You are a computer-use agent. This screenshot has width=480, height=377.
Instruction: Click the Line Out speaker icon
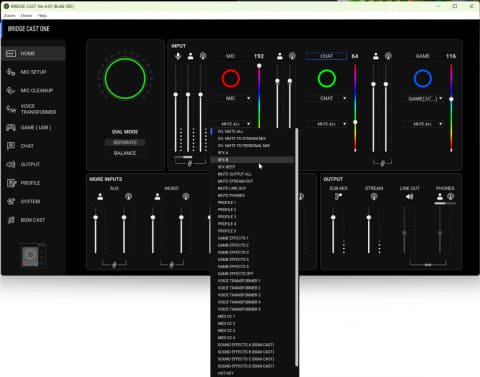point(409,197)
